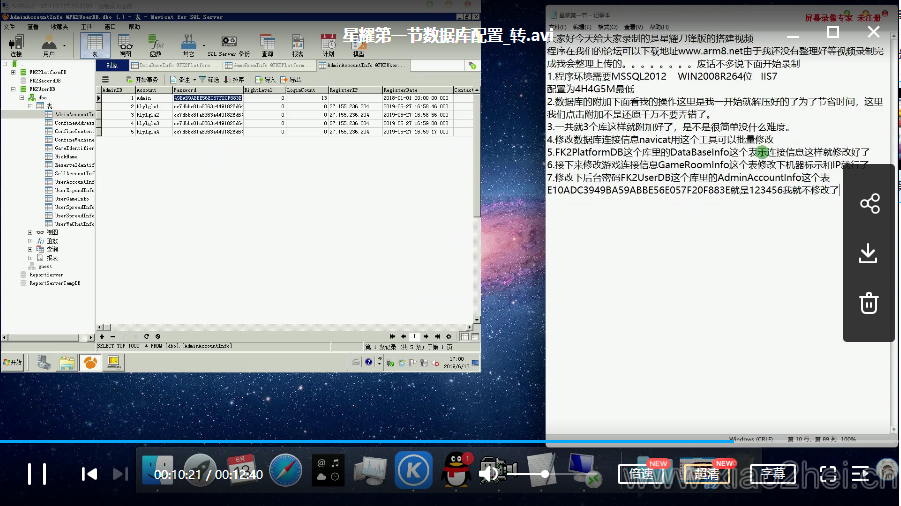901x506 pixels.
Task: Switch to grid view toggle
Action: (x=464, y=337)
